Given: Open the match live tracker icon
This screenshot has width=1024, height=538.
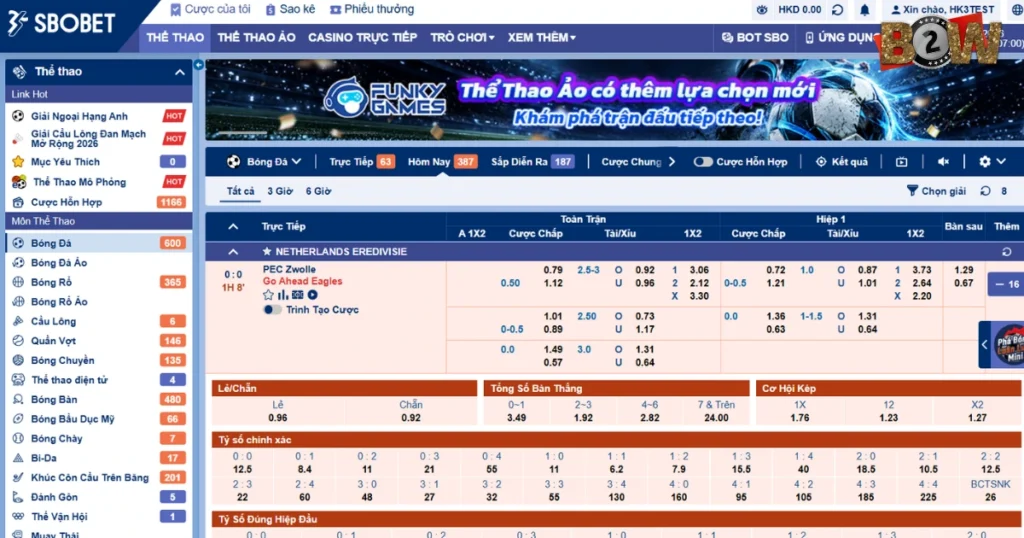Looking at the screenshot, I should (x=298, y=295).
